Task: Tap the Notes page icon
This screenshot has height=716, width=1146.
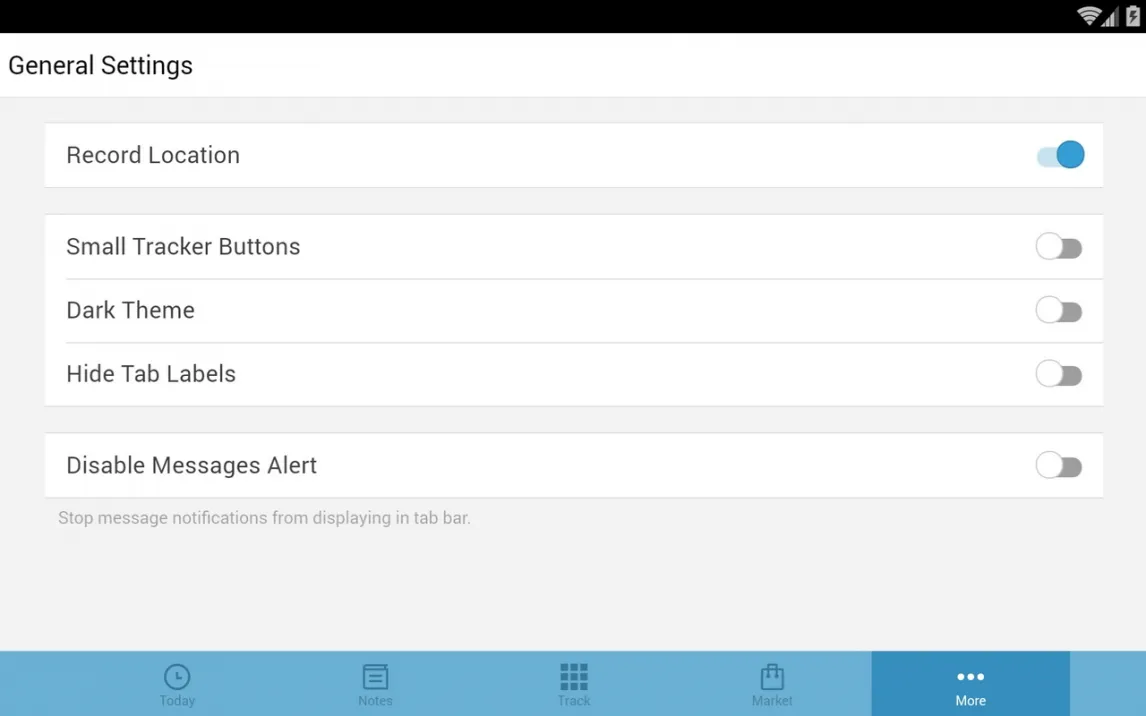Action: click(375, 677)
